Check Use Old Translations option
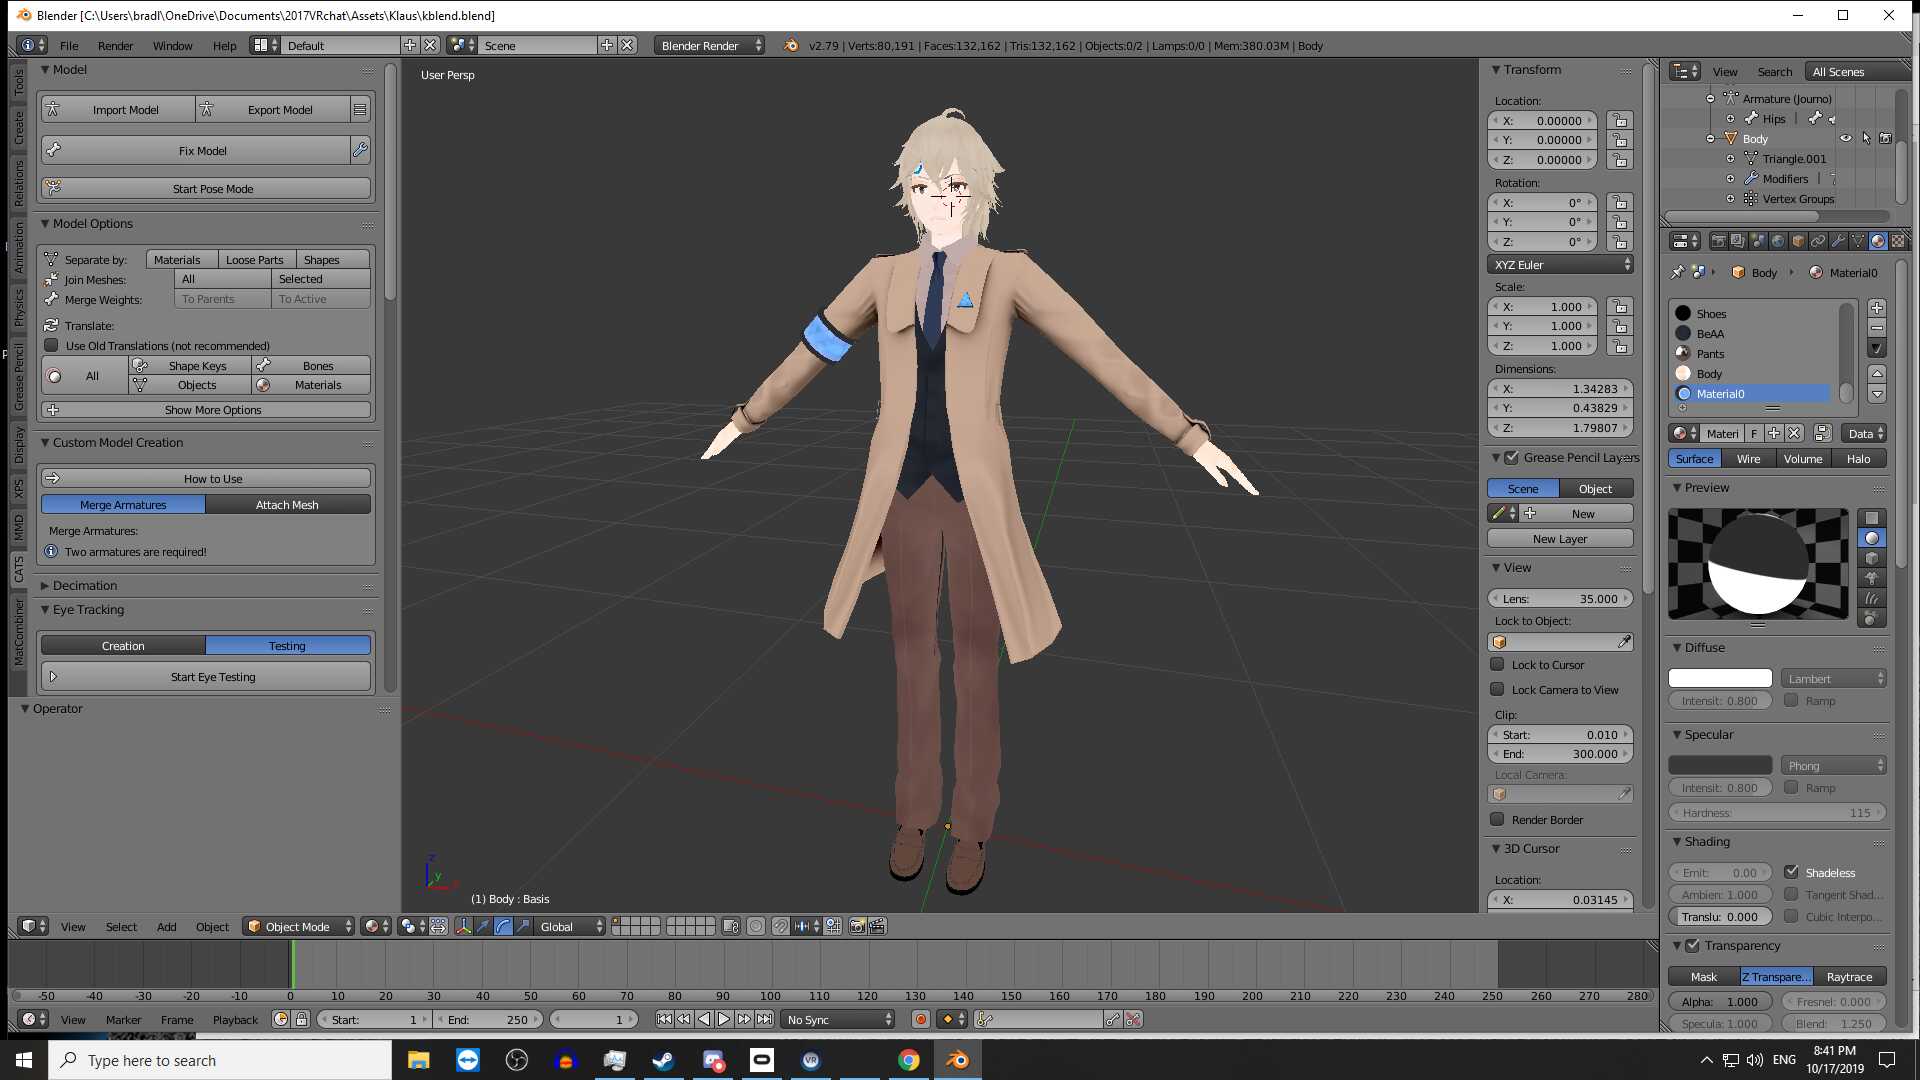This screenshot has width=1920, height=1080. click(52, 346)
